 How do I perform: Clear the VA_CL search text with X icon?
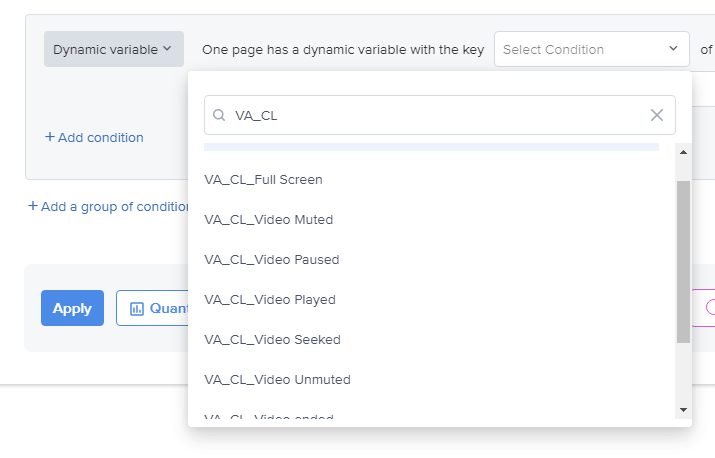click(x=657, y=115)
